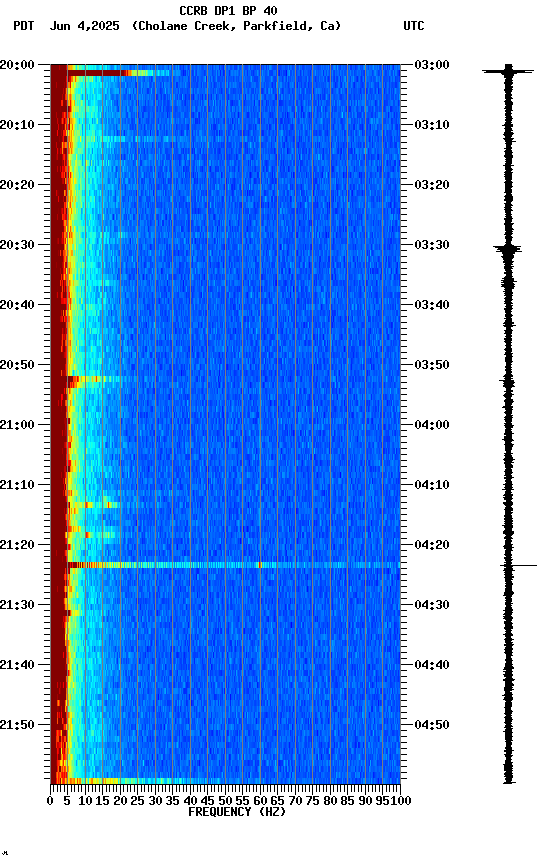Screen dimensions: 552x864
Task: Click the left time label "21:40"
Action: point(17,666)
